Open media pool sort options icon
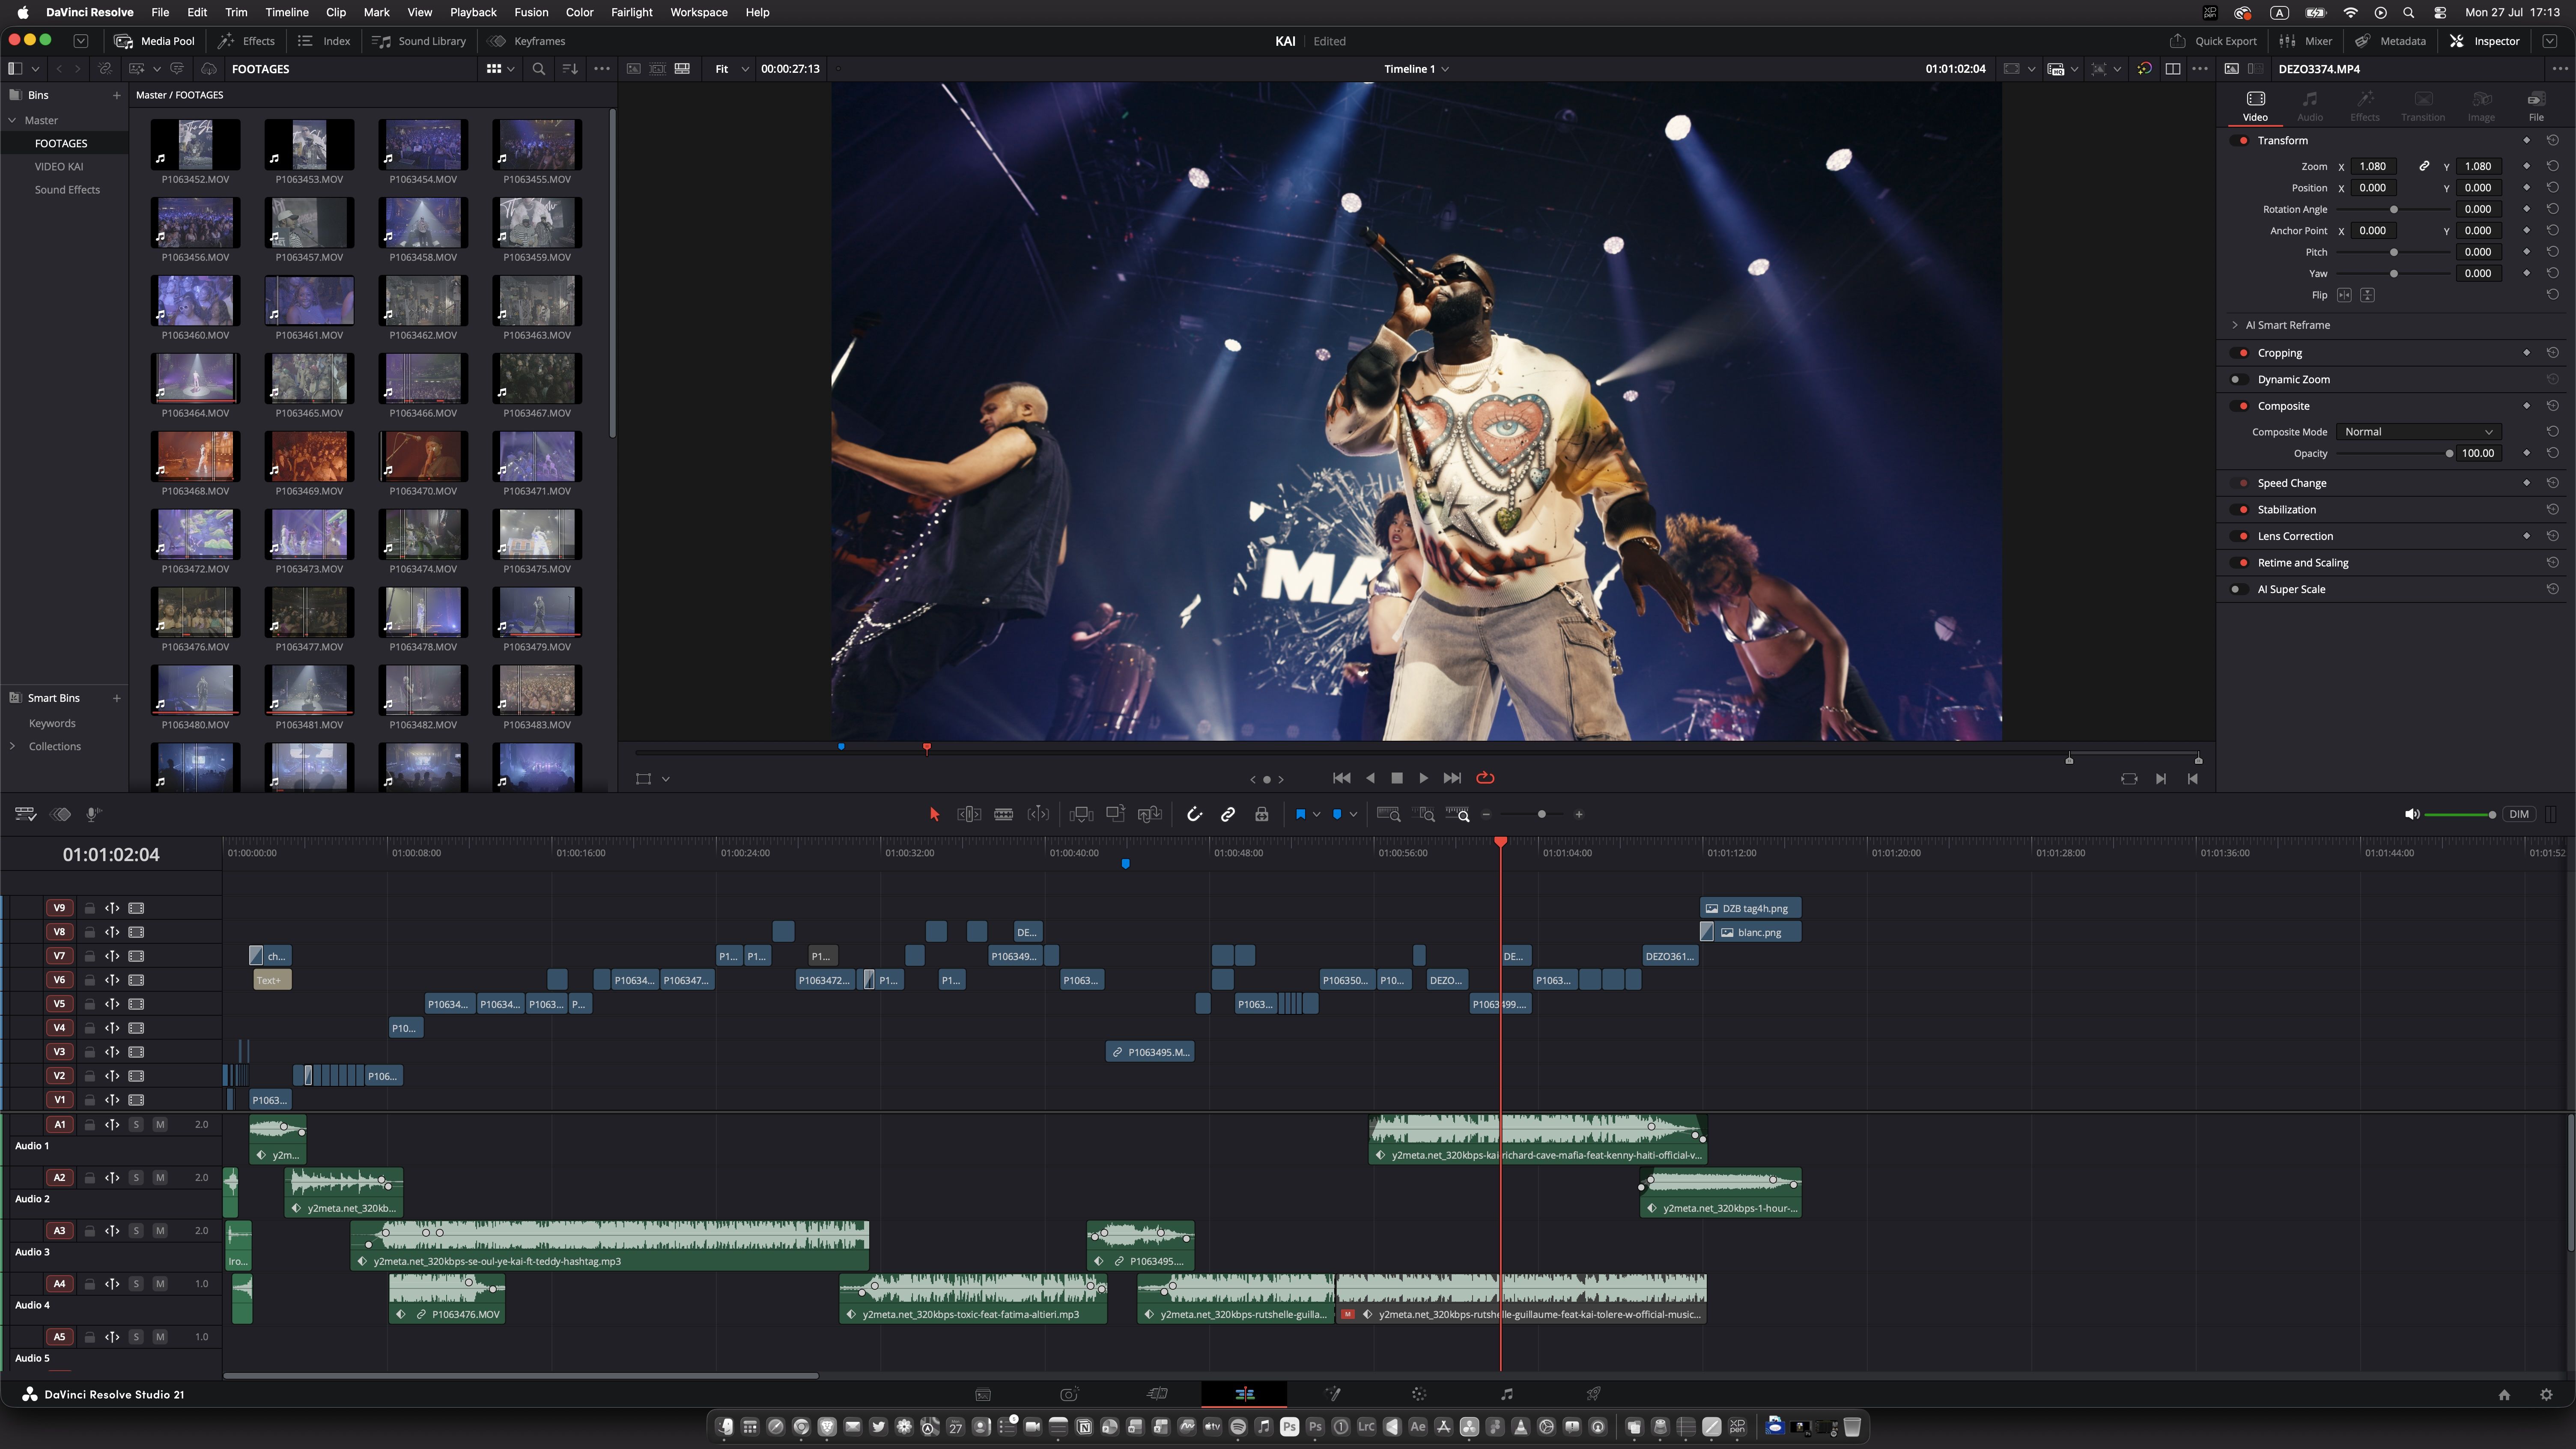 pyautogui.click(x=570, y=69)
